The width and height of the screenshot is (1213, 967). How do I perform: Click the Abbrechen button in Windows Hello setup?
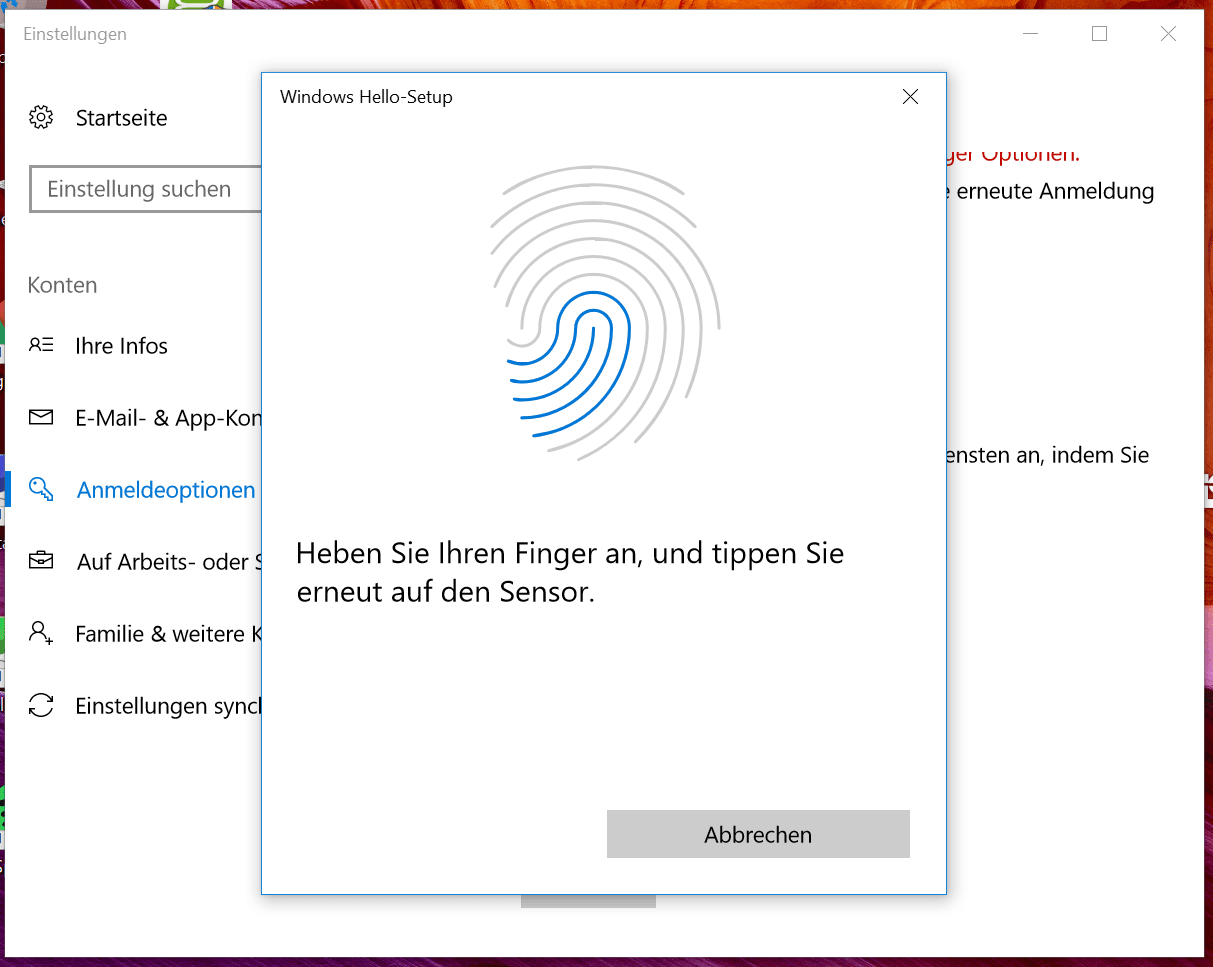[758, 834]
